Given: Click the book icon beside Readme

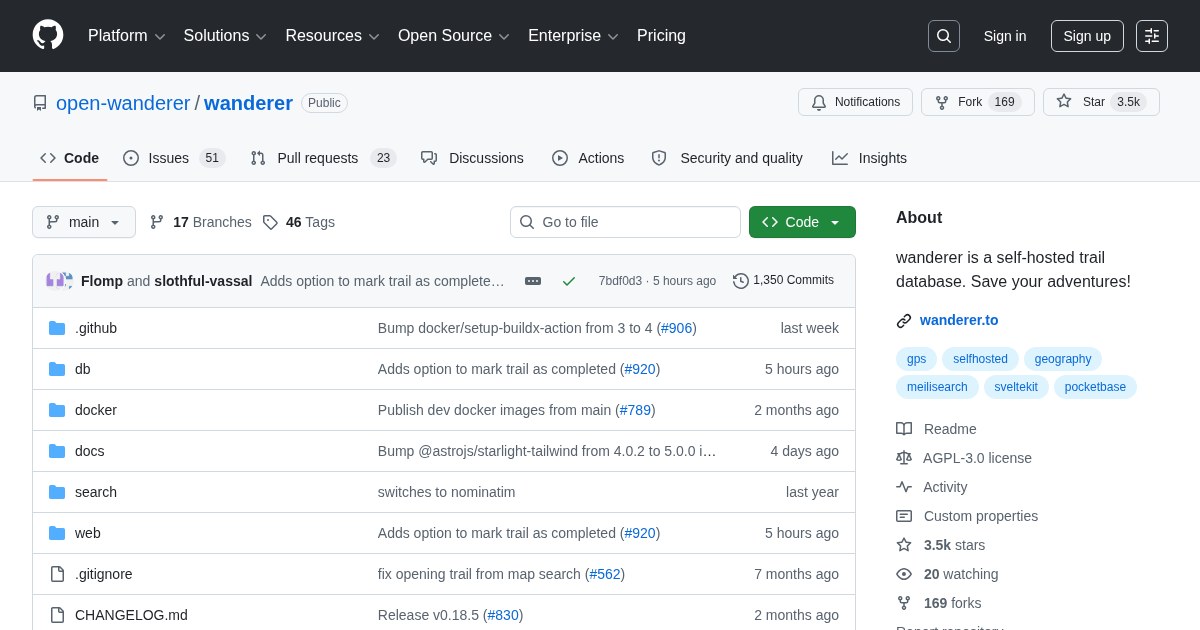Looking at the screenshot, I should tap(904, 429).
